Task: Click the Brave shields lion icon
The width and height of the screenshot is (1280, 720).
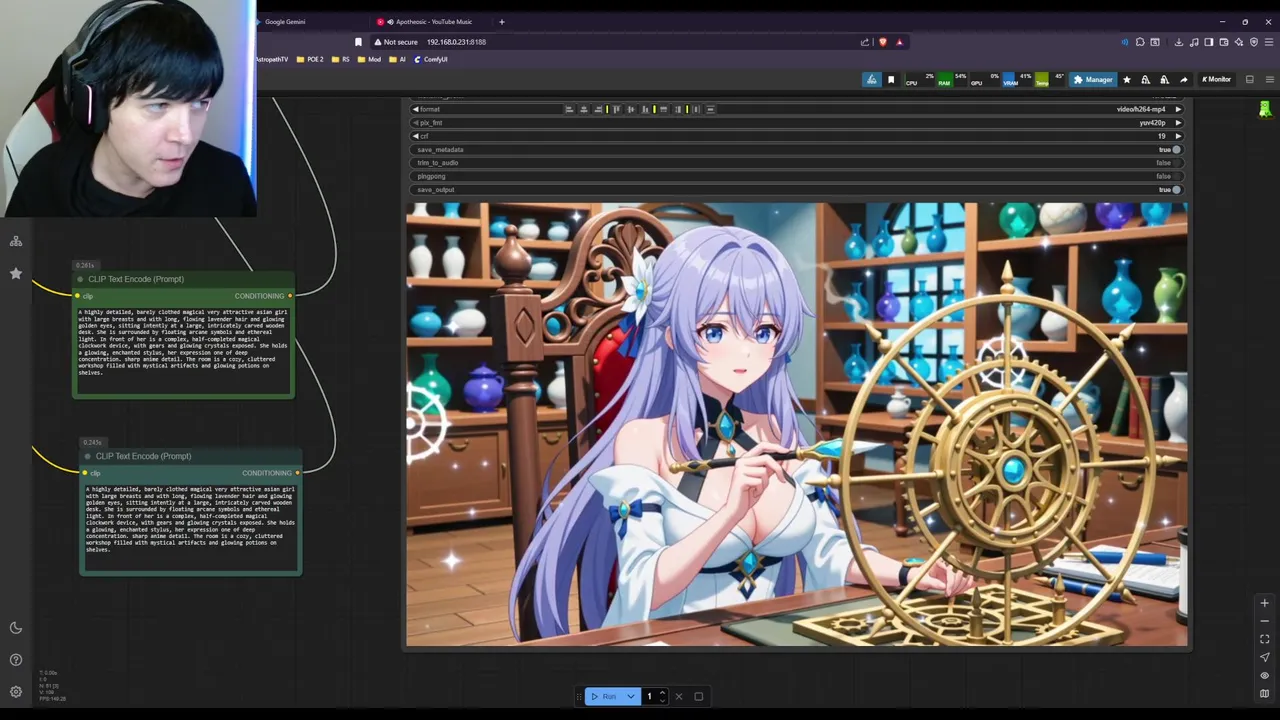Action: tap(883, 42)
